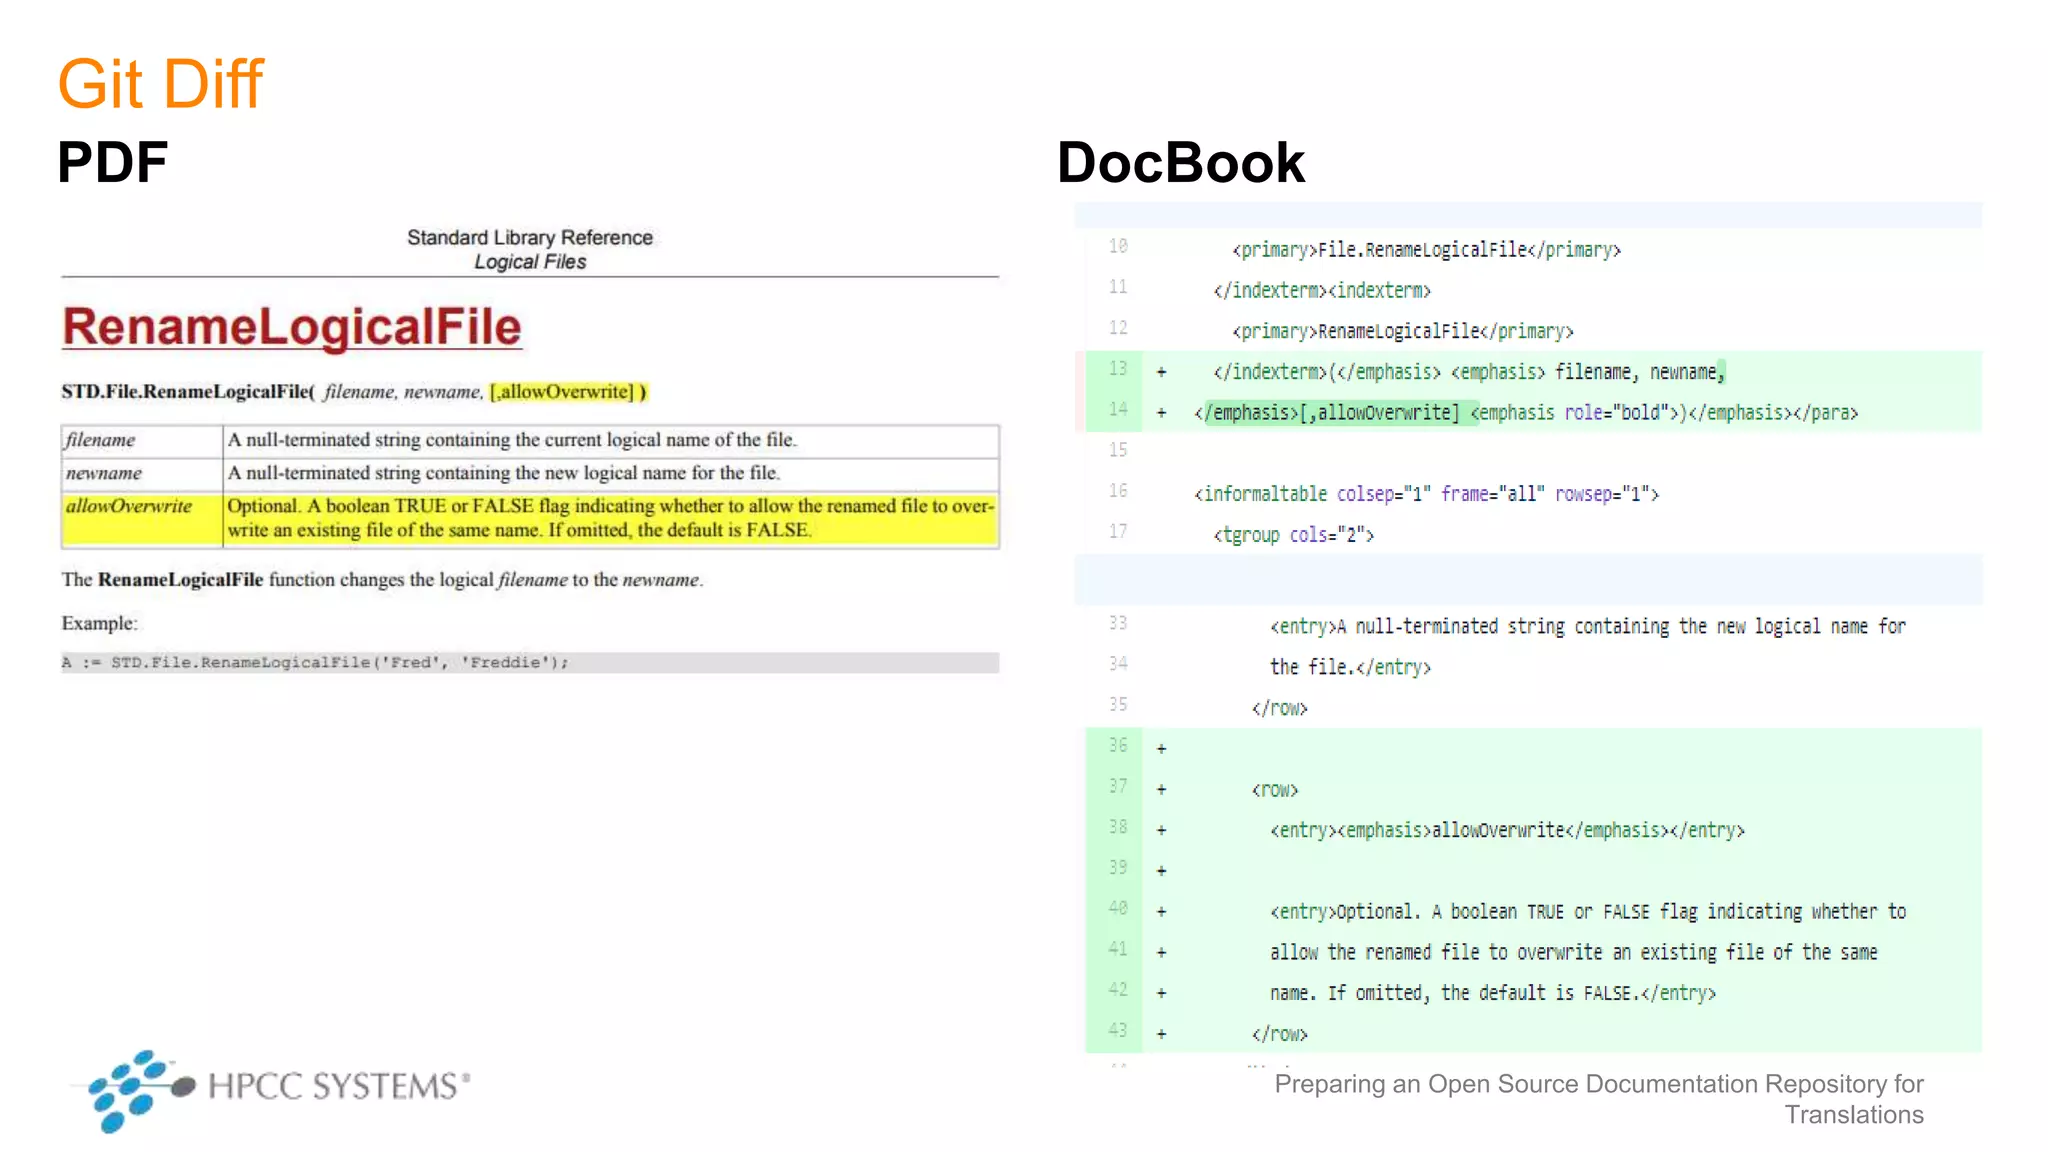Click diff line number 36
Viewport: 2048px width, 1152px height.
click(x=1118, y=745)
